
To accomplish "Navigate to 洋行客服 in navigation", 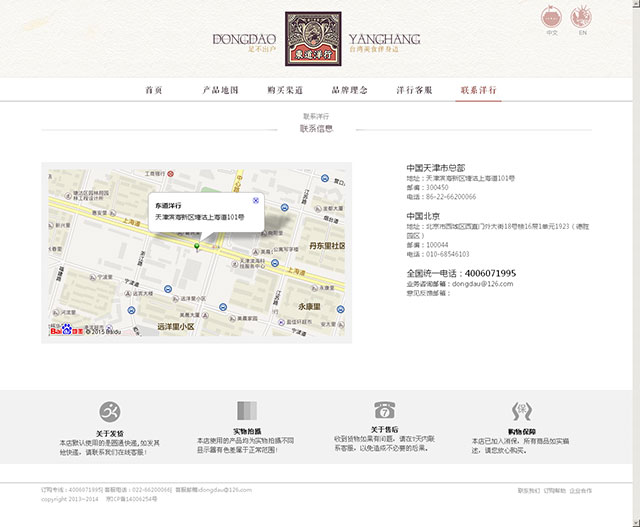I will click(x=414, y=90).
